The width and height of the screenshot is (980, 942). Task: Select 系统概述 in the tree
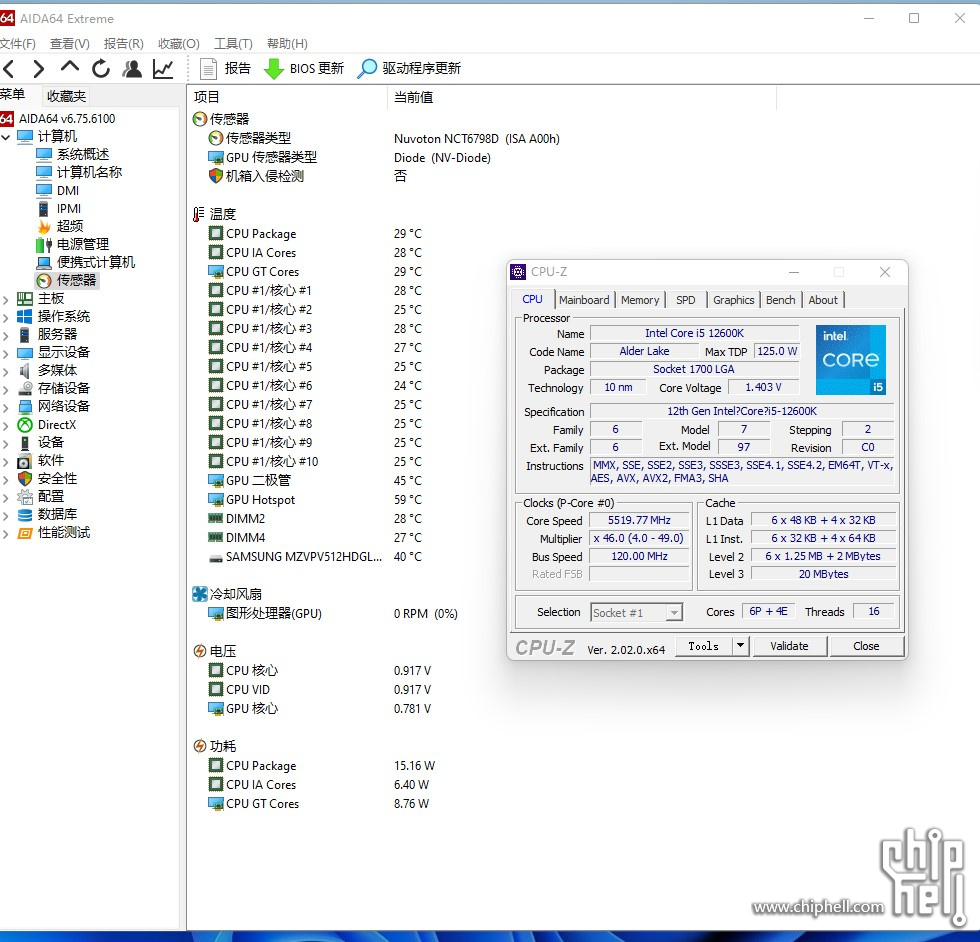point(82,154)
